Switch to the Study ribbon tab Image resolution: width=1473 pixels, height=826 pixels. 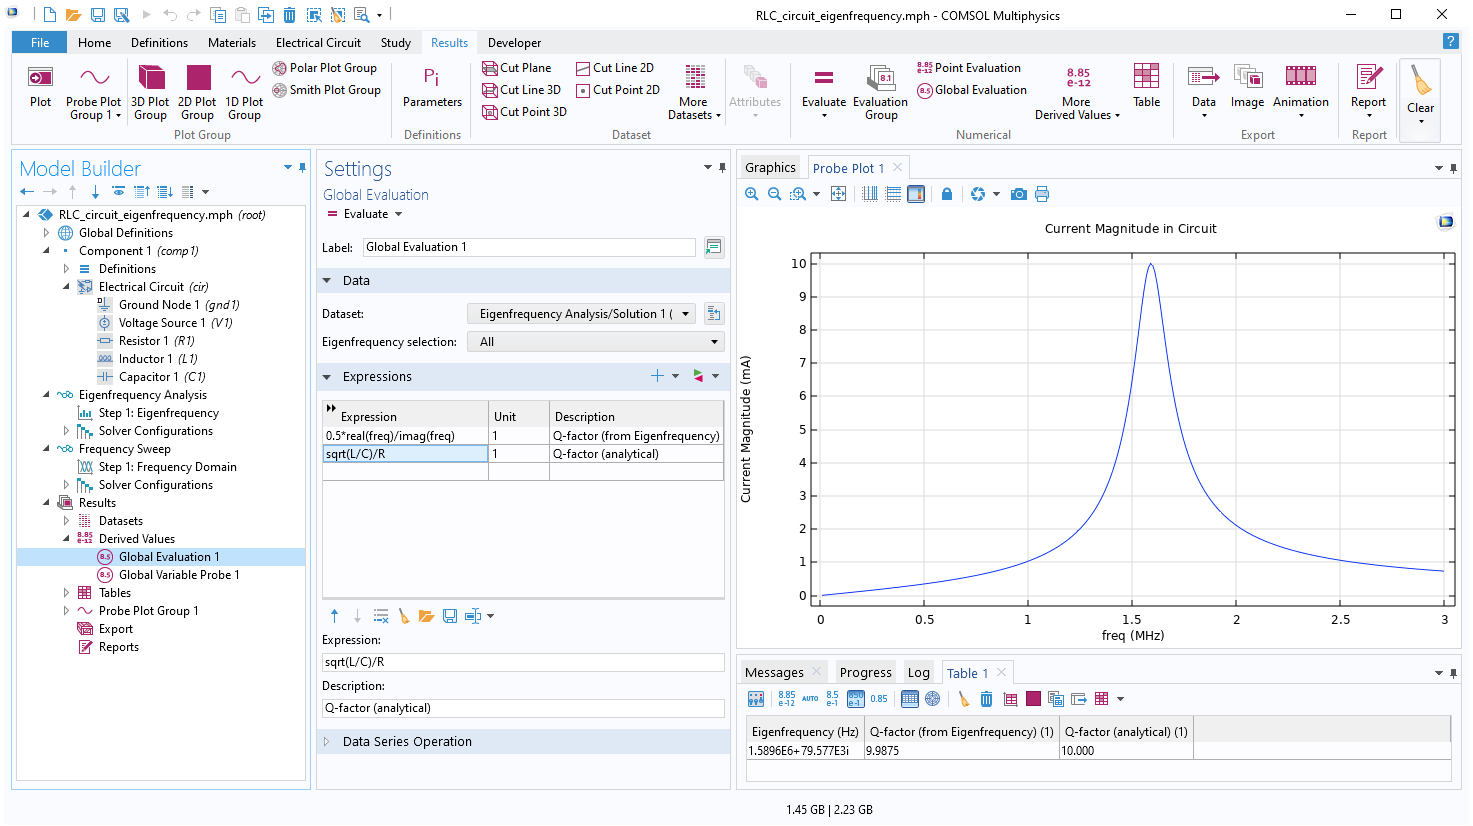click(395, 43)
